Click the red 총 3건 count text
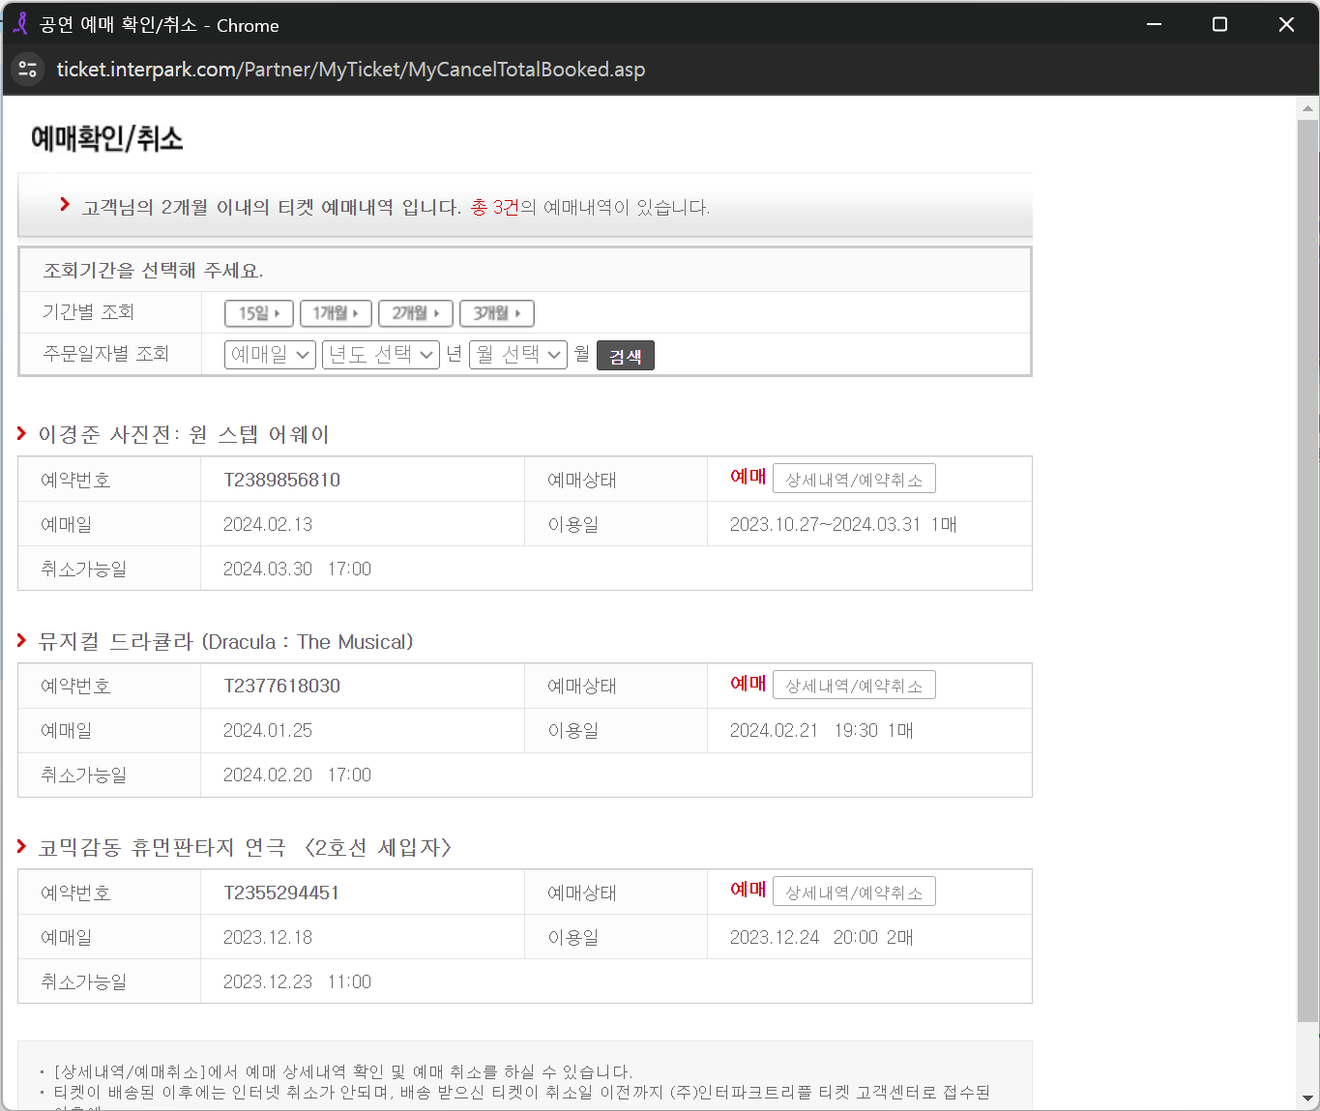Screen dimensions: 1320x1111 pyautogui.click(x=495, y=207)
